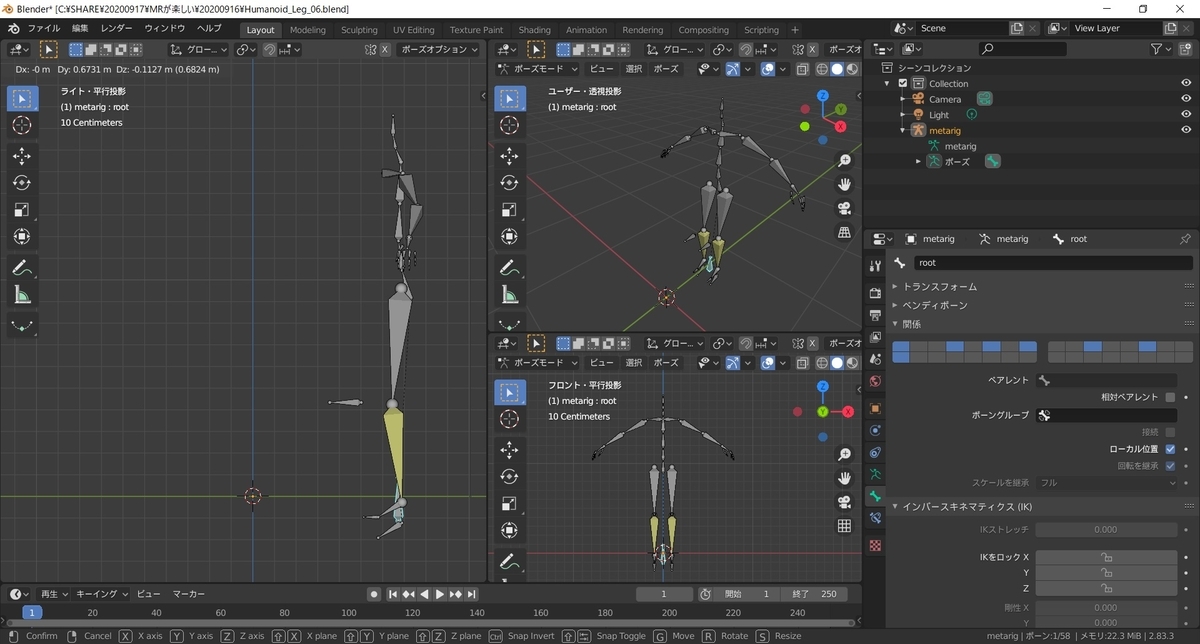Switch to the Sculpting workspace tab
Image resolution: width=1200 pixels, height=644 pixels.
(x=359, y=30)
